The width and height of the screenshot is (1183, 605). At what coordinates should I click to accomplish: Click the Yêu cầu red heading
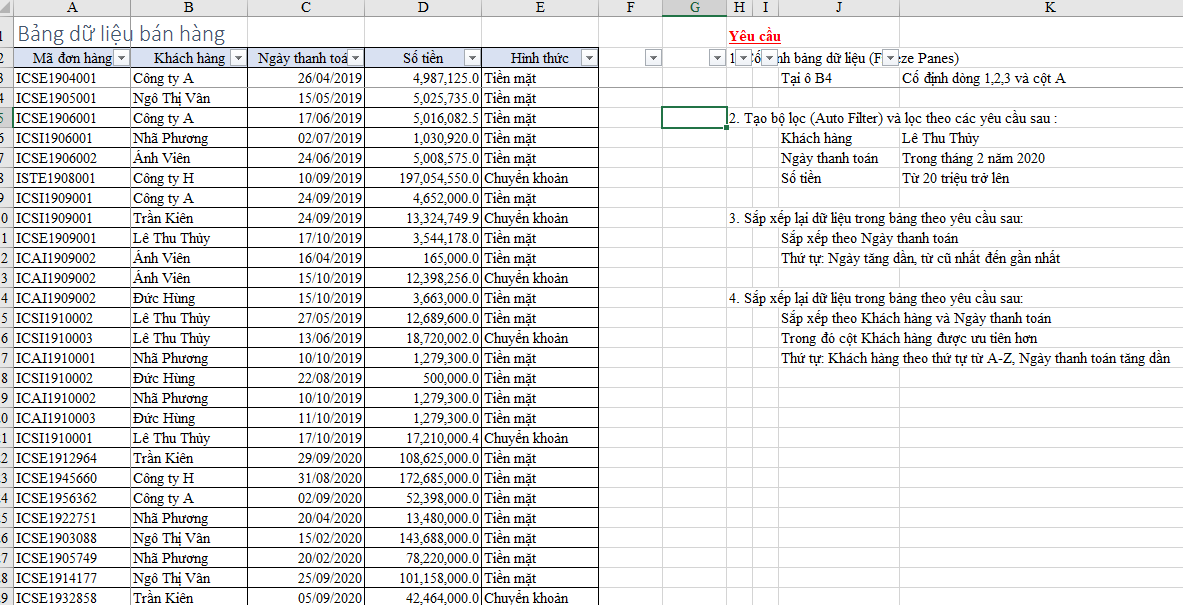755,36
